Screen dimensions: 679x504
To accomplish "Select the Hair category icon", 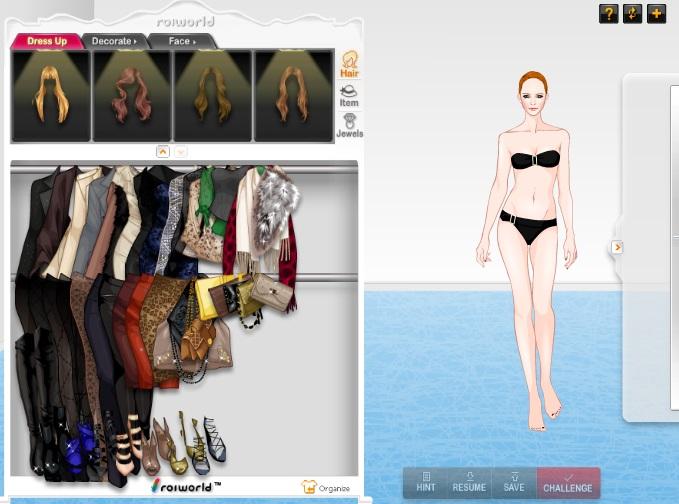I will click(350, 64).
